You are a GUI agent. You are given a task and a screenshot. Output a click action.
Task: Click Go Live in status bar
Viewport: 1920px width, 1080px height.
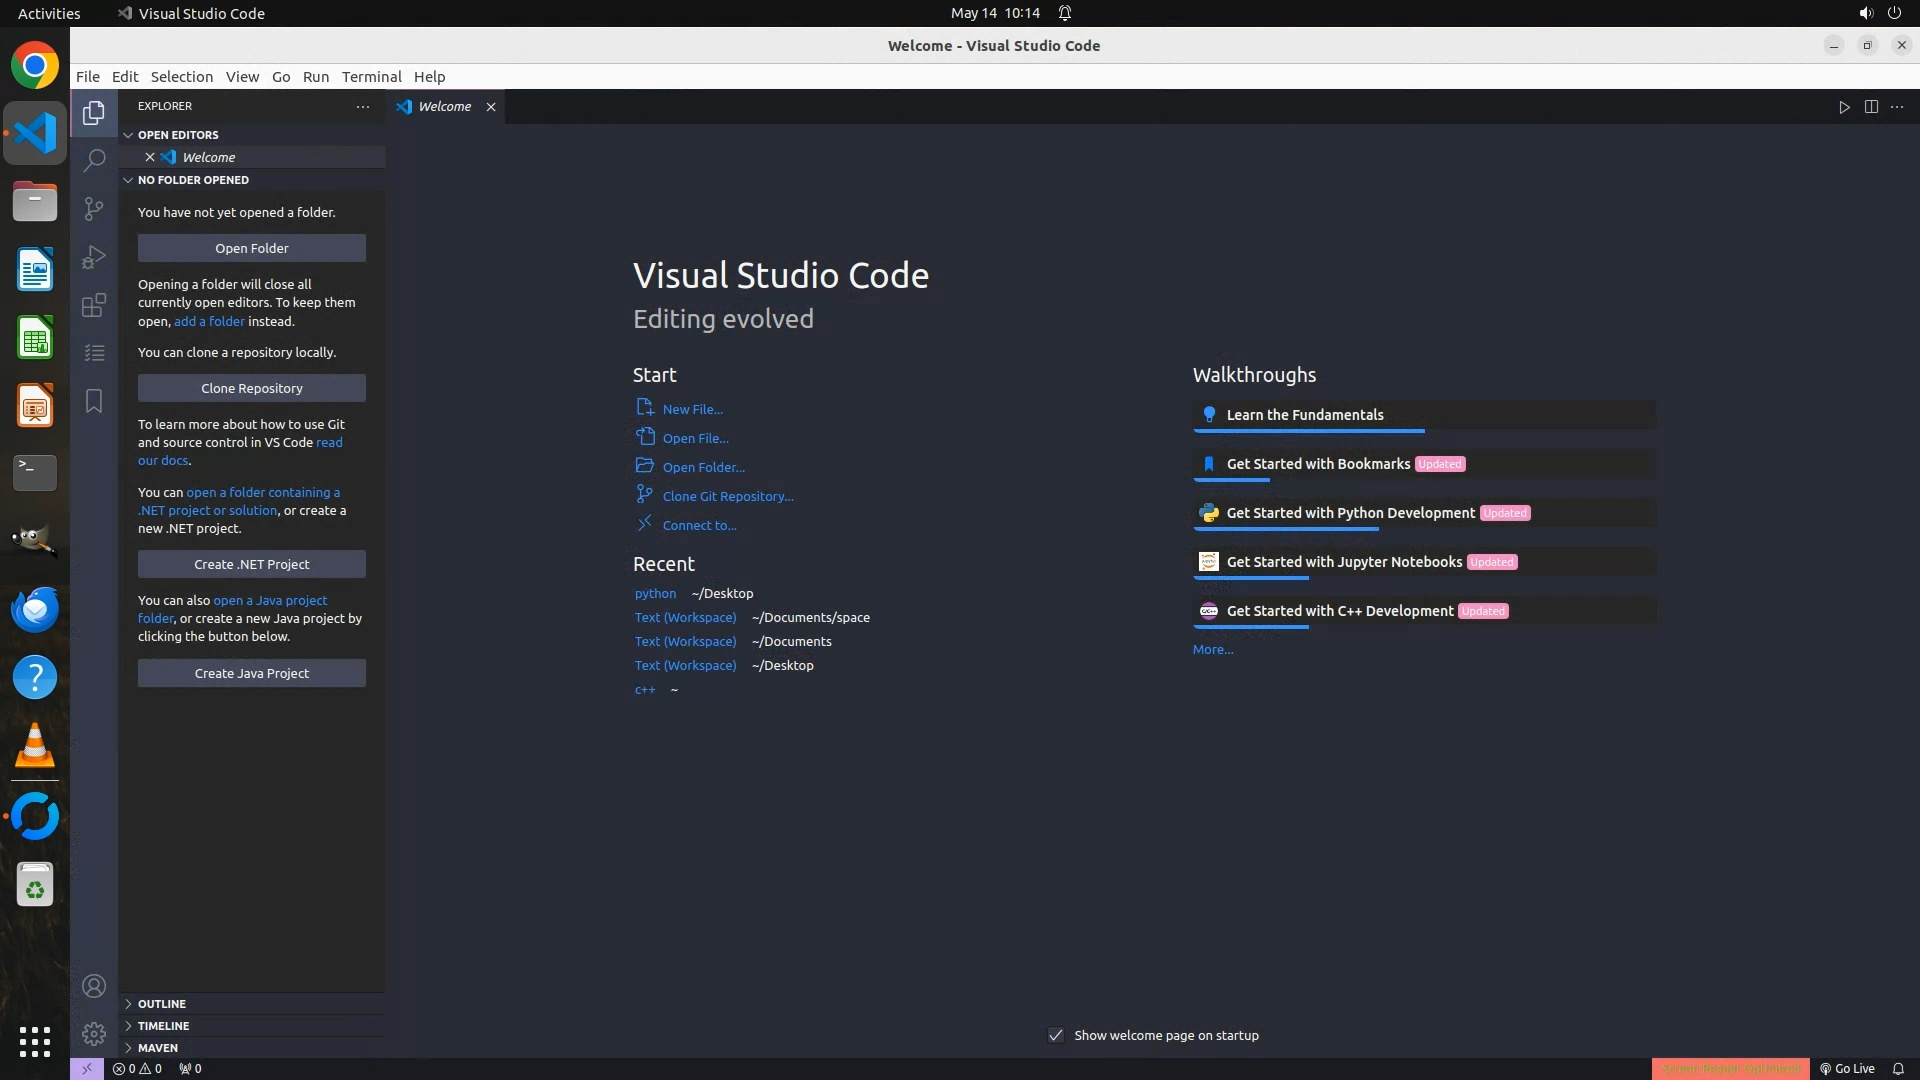(x=1847, y=1068)
